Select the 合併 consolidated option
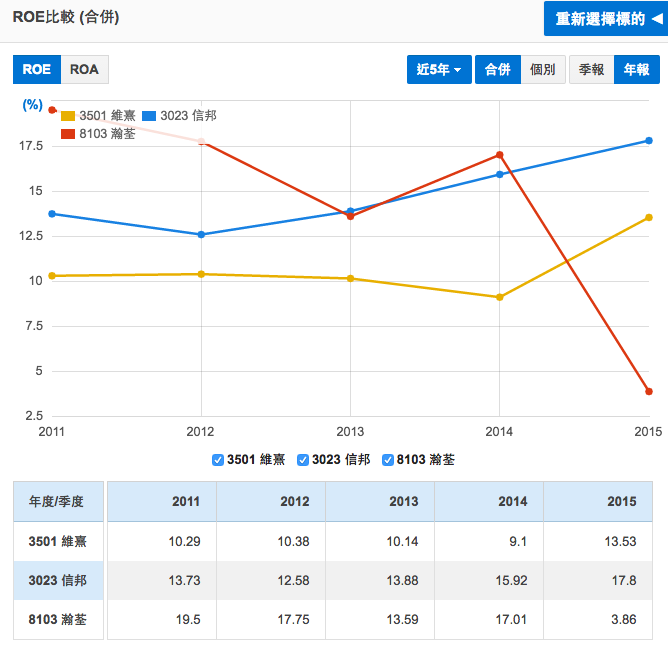668x647 pixels. tap(497, 70)
